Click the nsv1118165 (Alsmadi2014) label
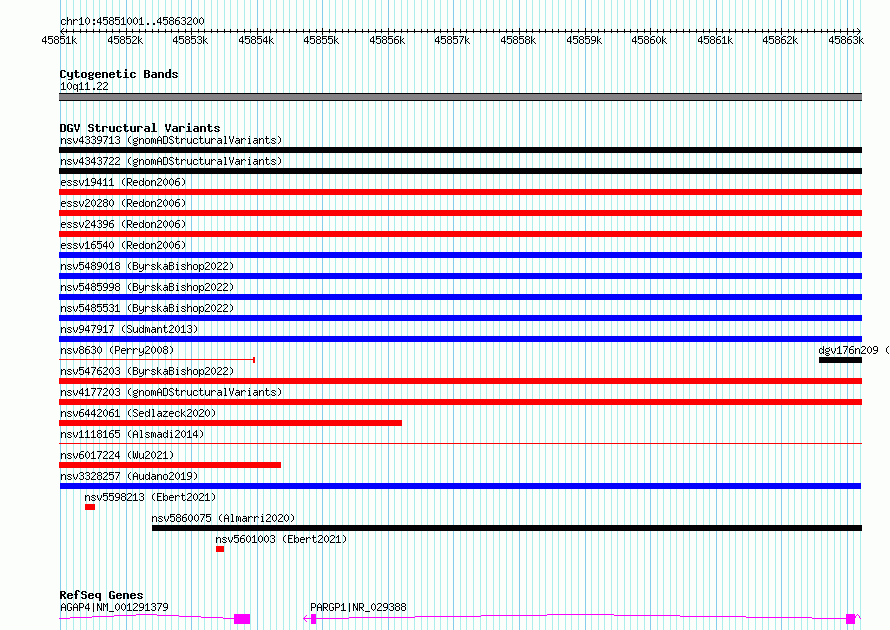Image resolution: width=890 pixels, height=630 pixels. pos(132,434)
